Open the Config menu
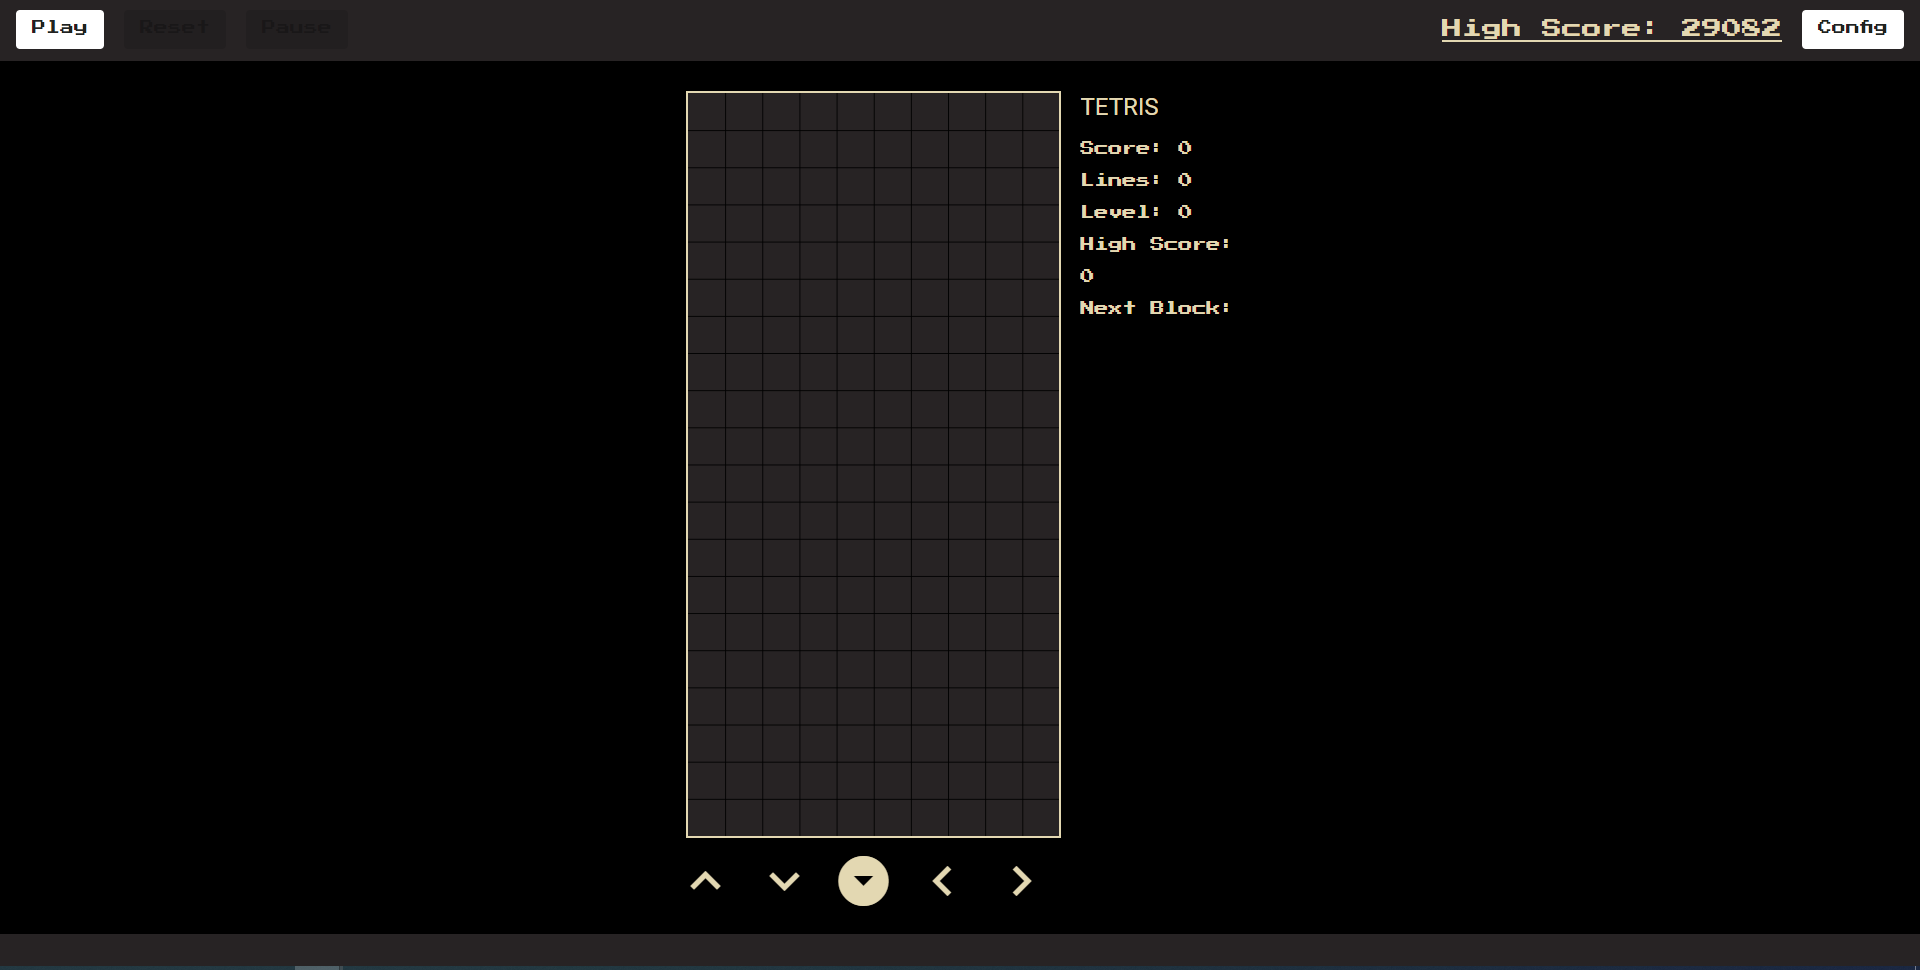The height and width of the screenshot is (970, 1920). (x=1852, y=29)
